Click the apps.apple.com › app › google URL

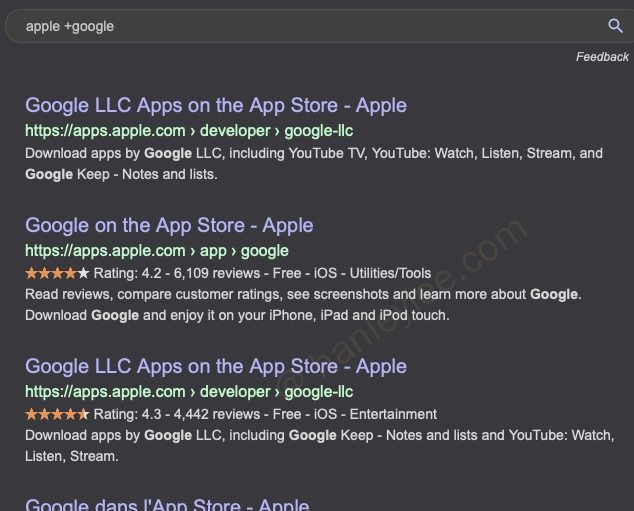[156, 251]
